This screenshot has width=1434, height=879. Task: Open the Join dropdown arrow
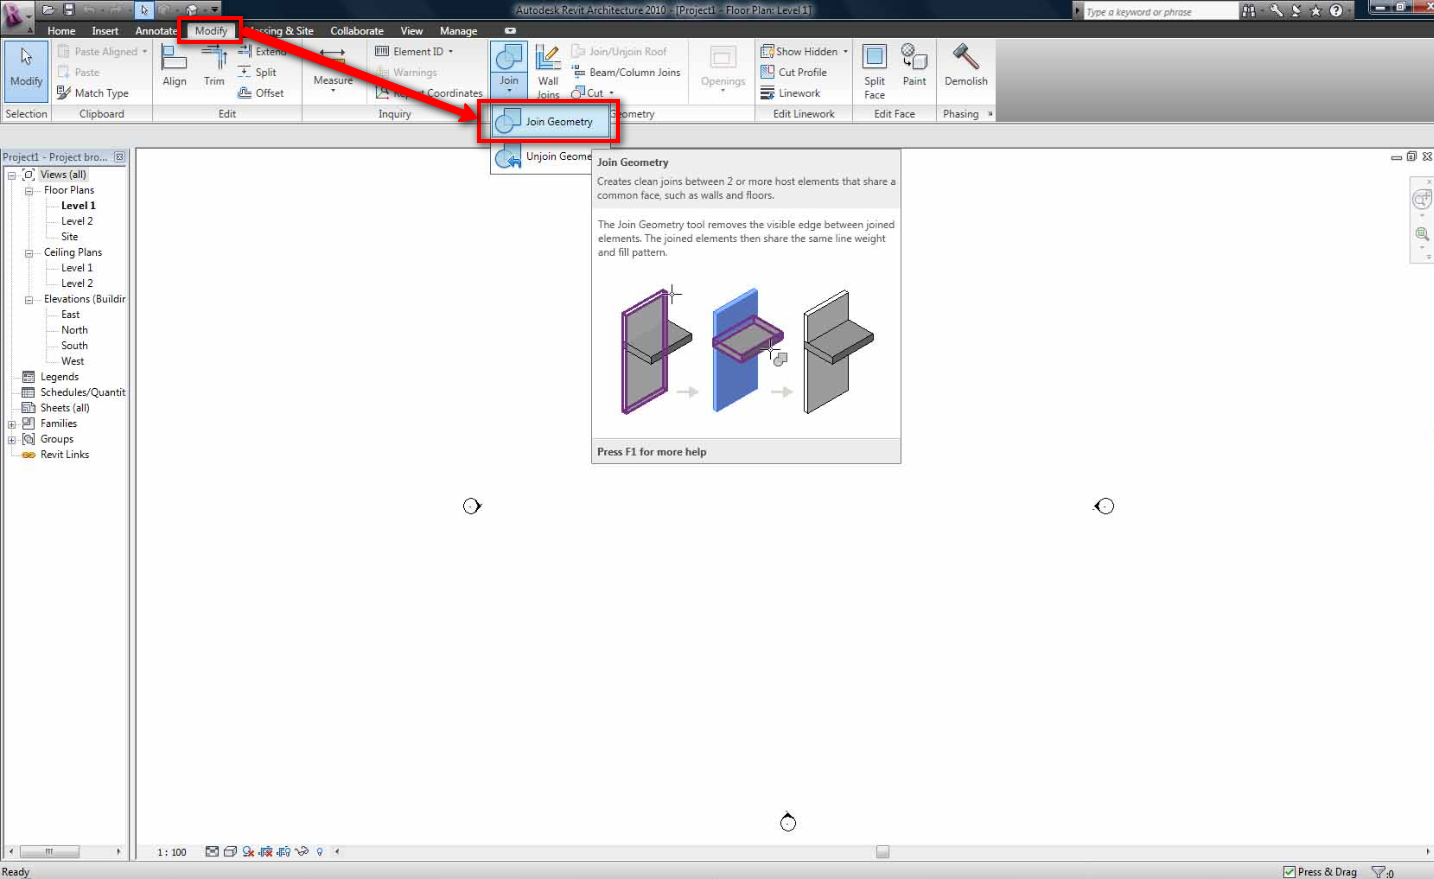pos(509,92)
